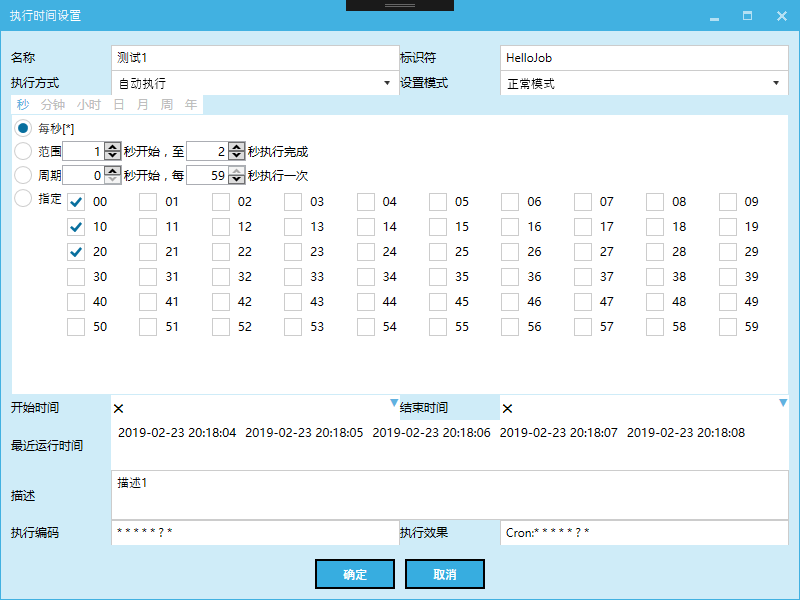Check the 52 second checkbox
This screenshot has height=600, width=800.
point(221,327)
